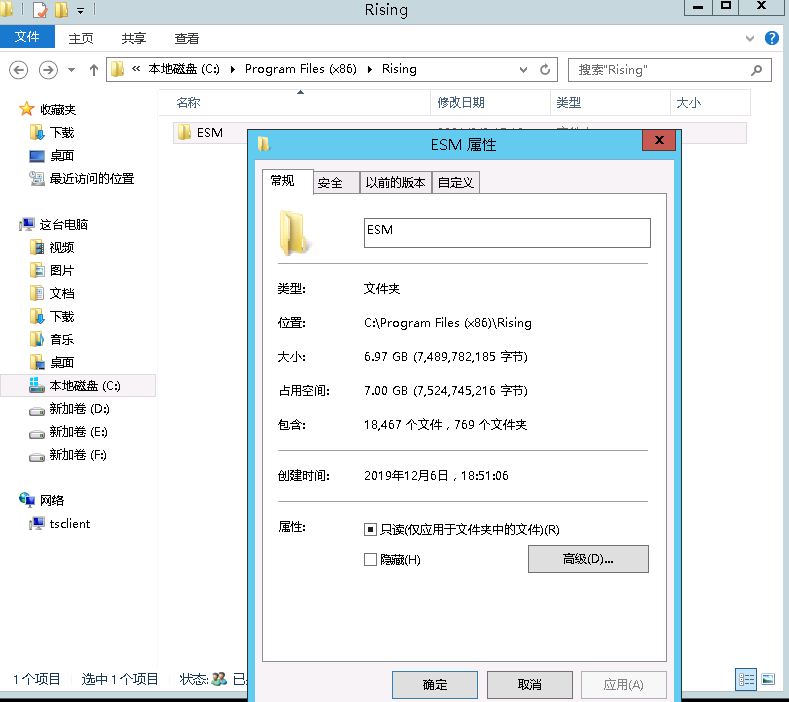
Task: Expand the address bar history dropdown
Action: point(523,69)
